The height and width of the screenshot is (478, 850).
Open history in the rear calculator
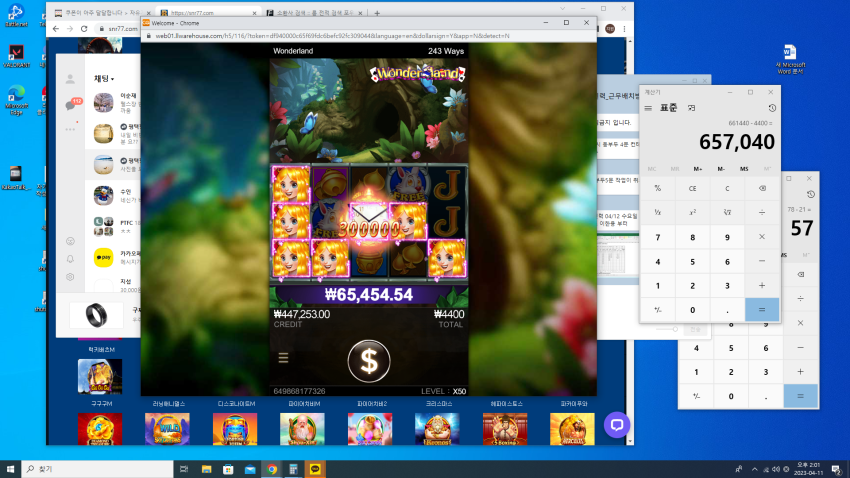click(810, 195)
